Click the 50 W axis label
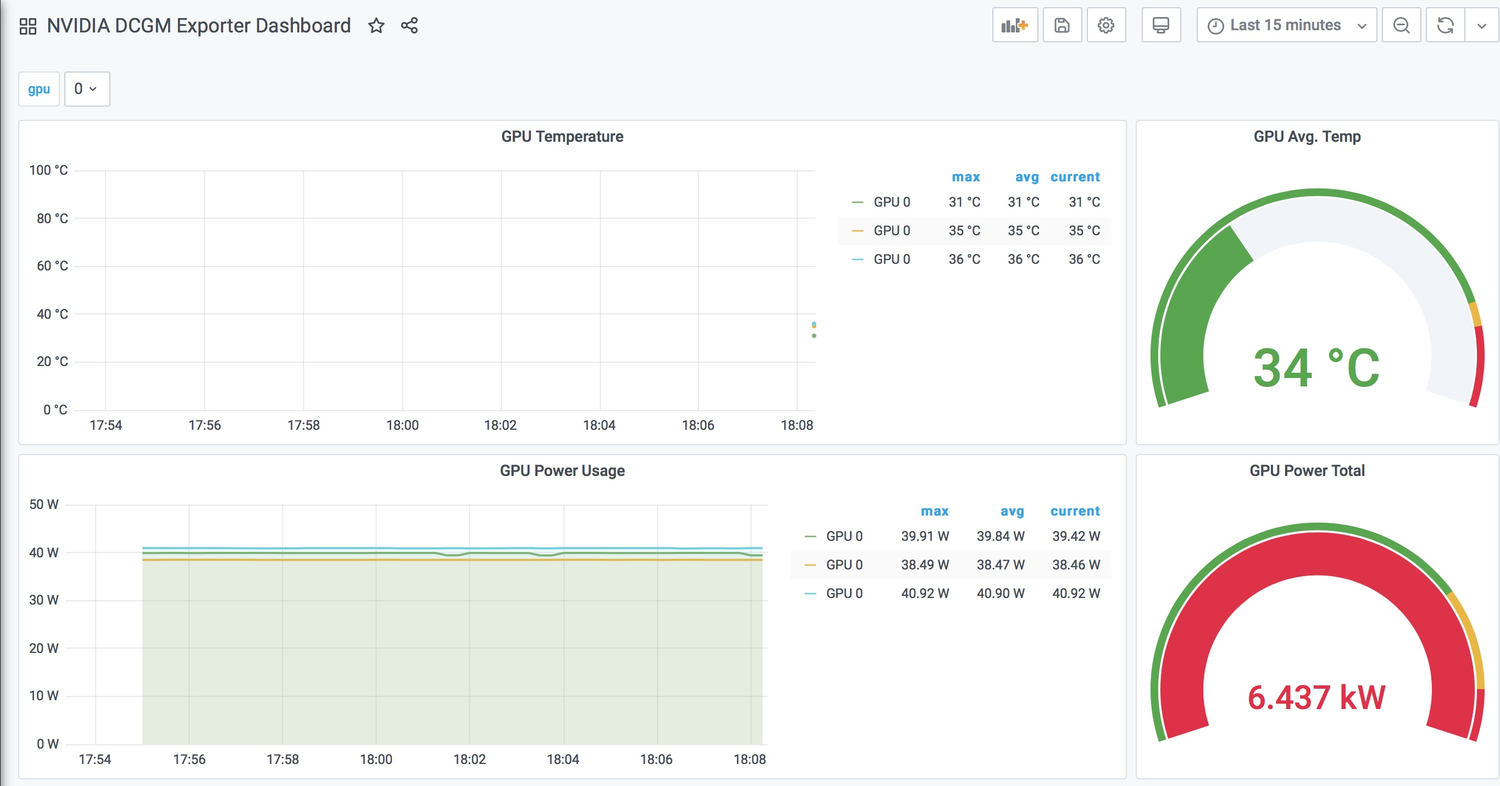The width and height of the screenshot is (1500, 786). coord(45,504)
